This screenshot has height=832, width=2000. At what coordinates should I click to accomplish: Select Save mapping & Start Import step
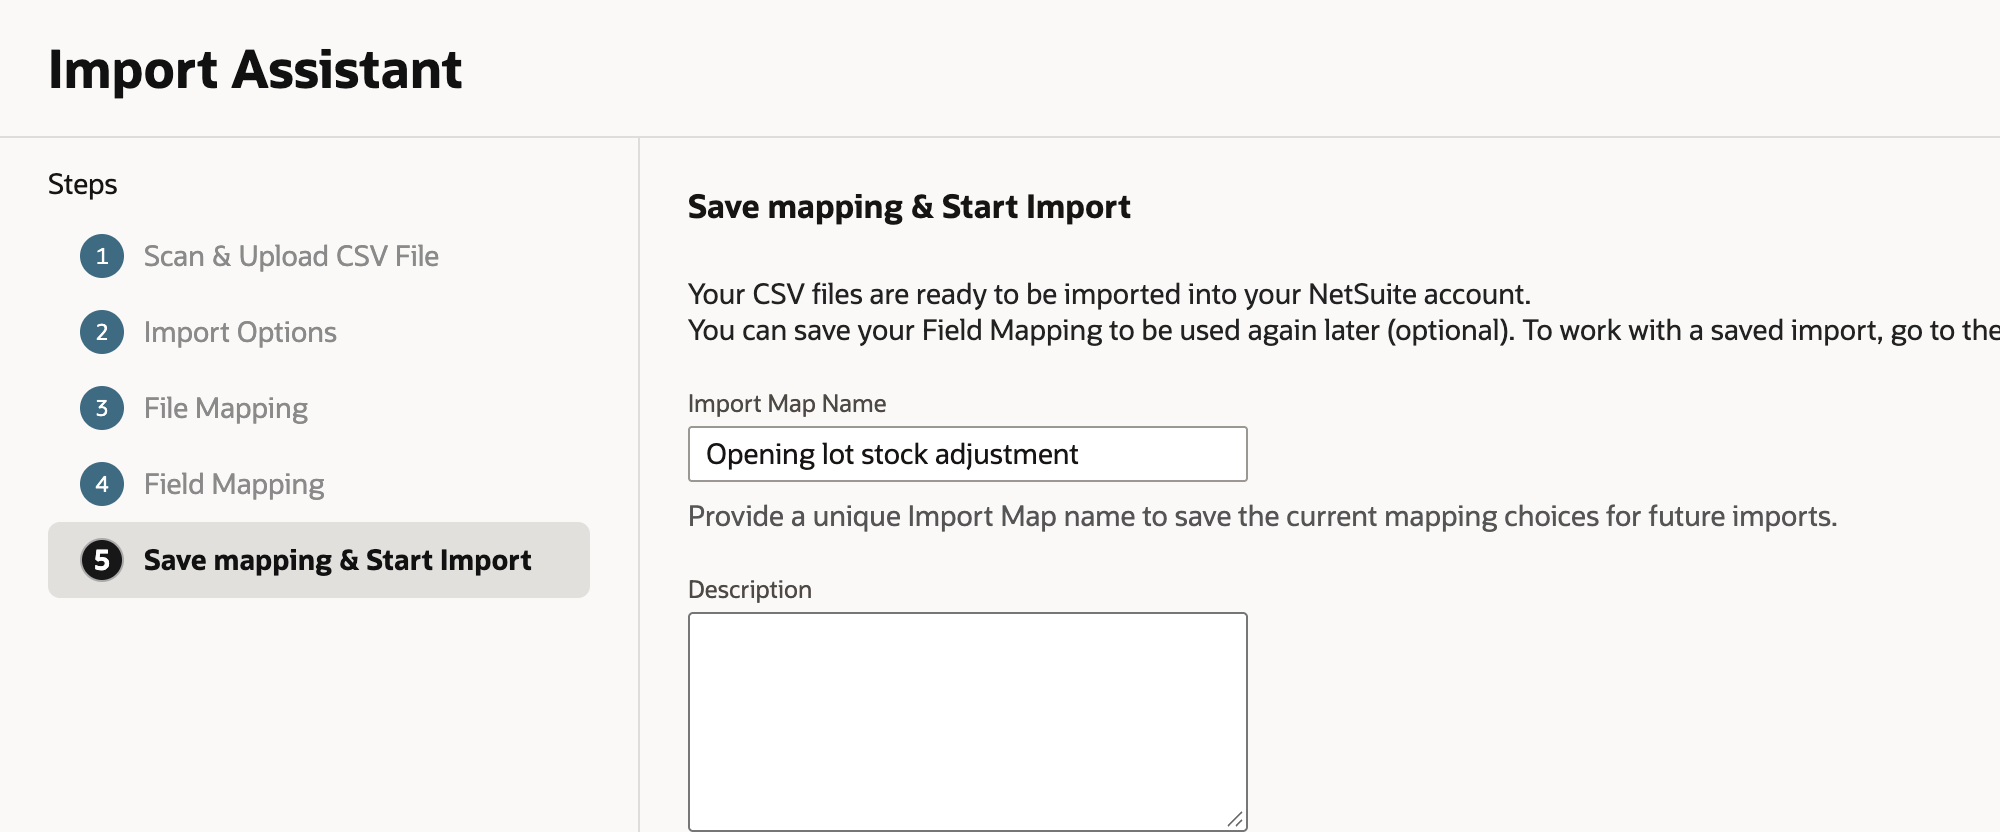319,560
